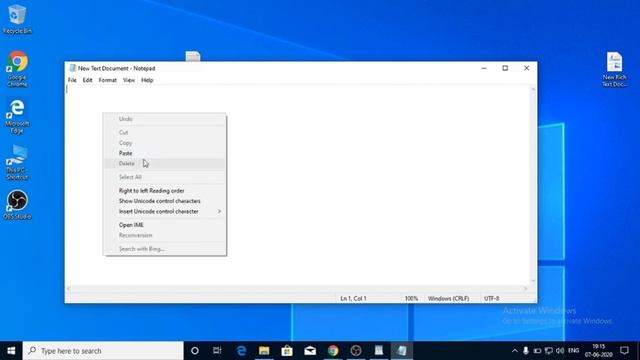Open the Action Center notifications icon
The width and height of the screenshot is (640, 360).
pos(624,351)
